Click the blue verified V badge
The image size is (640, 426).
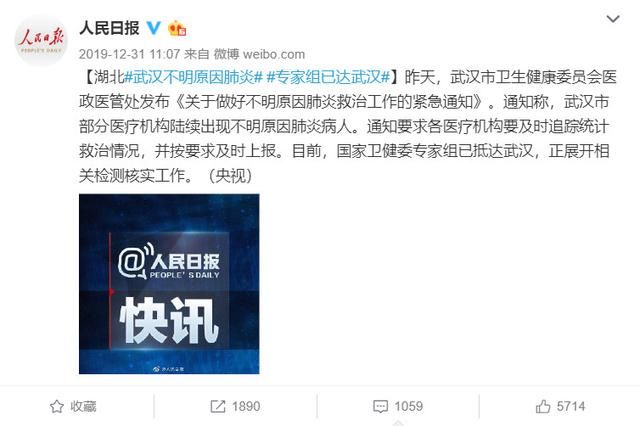coord(154,28)
